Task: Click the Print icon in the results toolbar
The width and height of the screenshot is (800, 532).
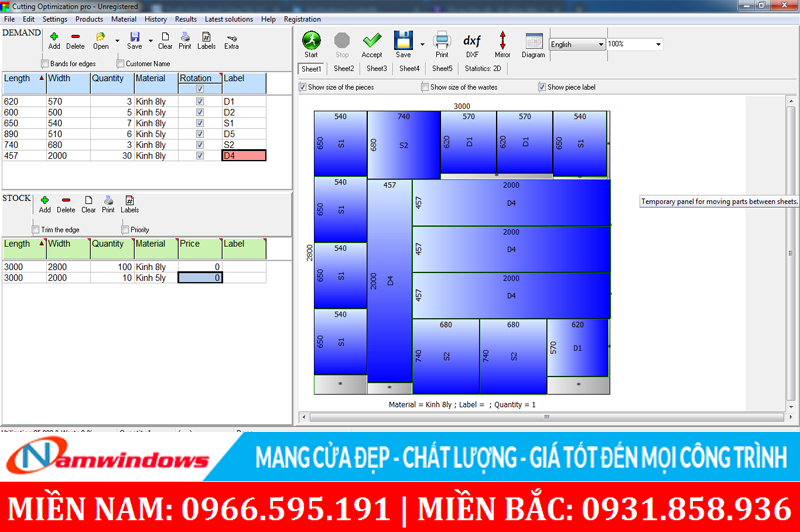Action: [x=442, y=40]
